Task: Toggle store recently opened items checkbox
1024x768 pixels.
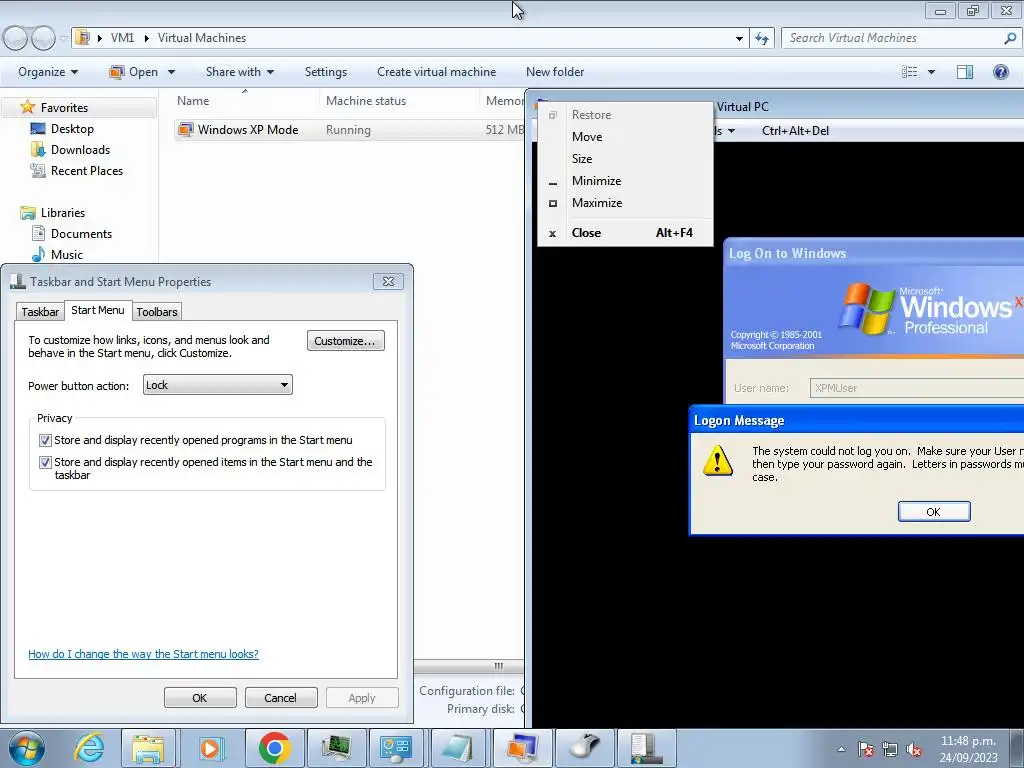Action: 45,462
